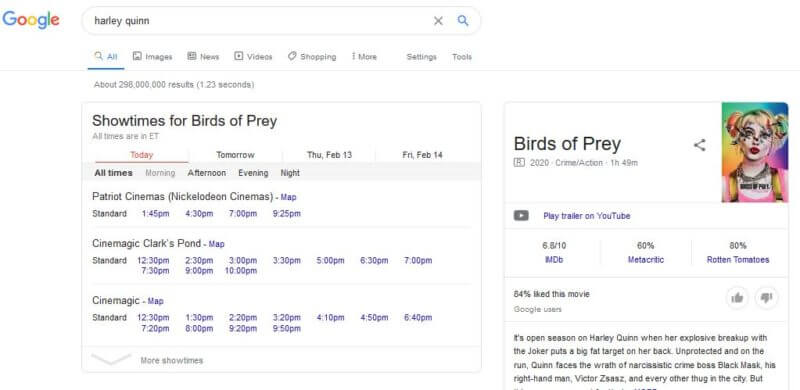Choose 6:40pm at Cinemagic
800x390 pixels.
pyautogui.click(x=418, y=318)
